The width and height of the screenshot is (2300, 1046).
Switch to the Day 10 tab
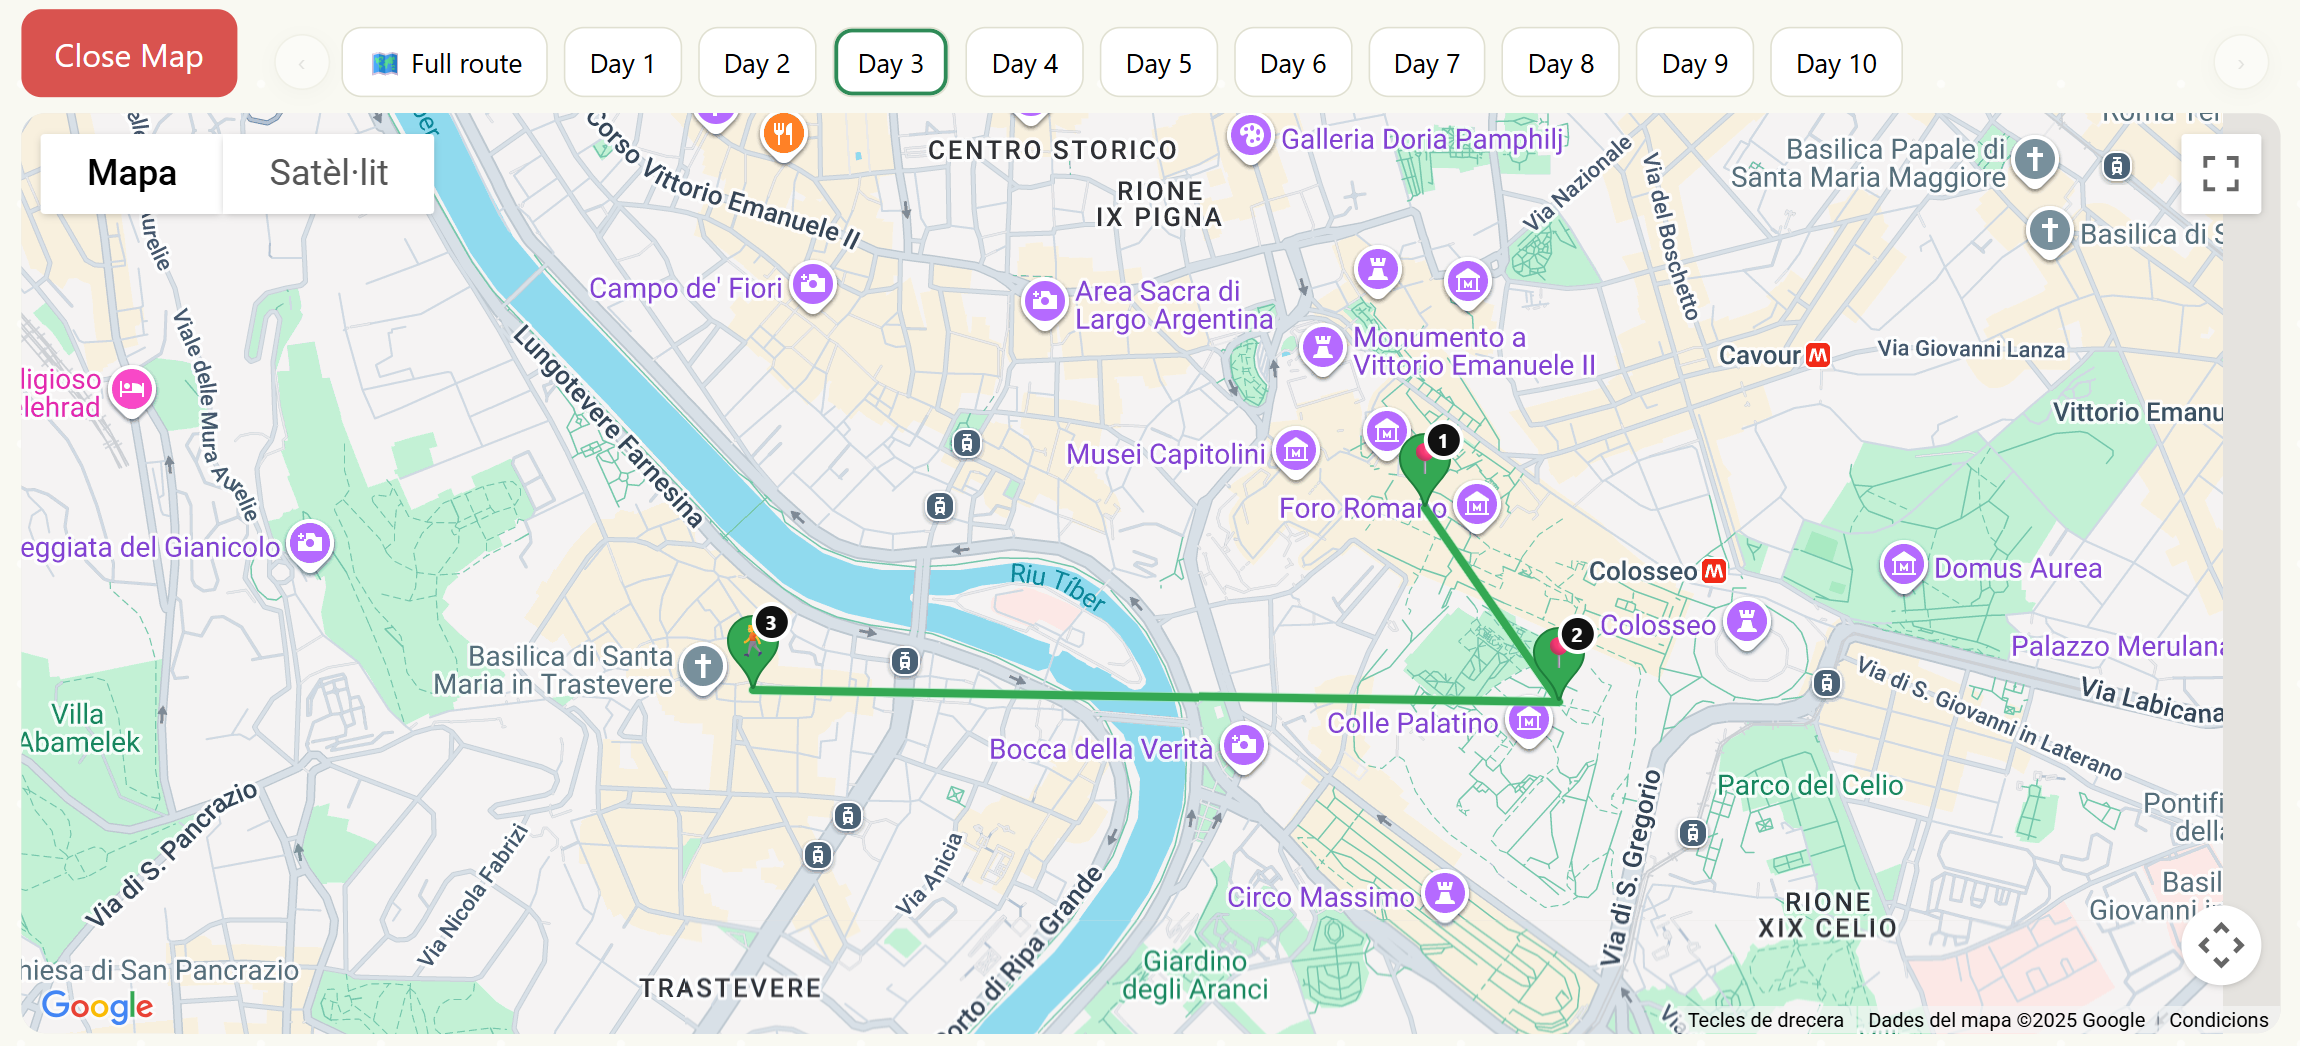click(1835, 62)
